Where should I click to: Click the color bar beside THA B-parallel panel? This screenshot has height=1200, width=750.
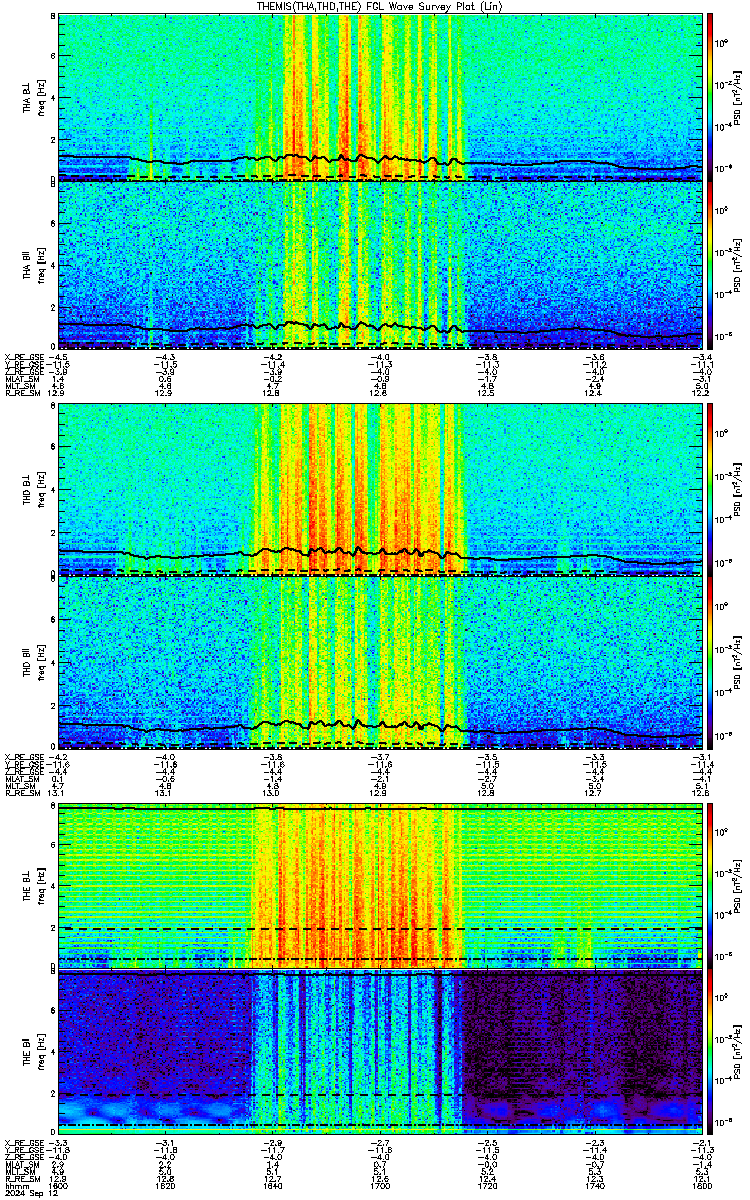710,265
